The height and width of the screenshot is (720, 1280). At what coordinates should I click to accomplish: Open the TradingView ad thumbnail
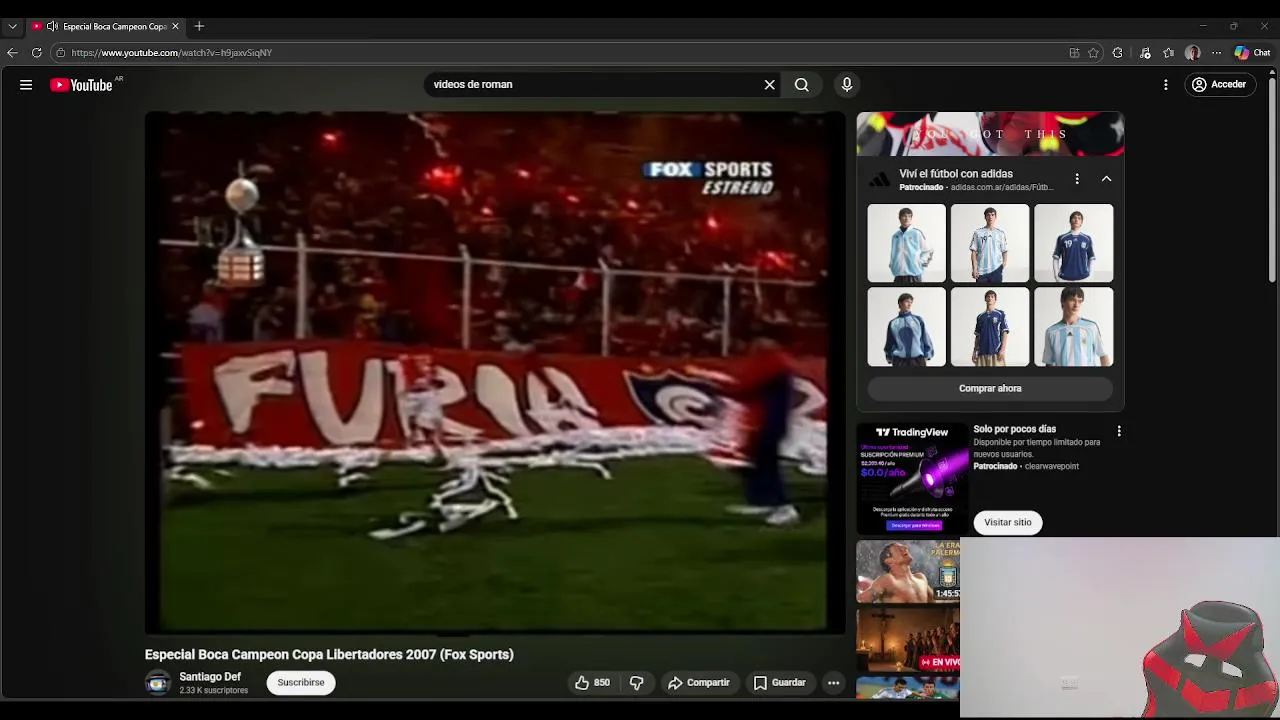tap(912, 479)
